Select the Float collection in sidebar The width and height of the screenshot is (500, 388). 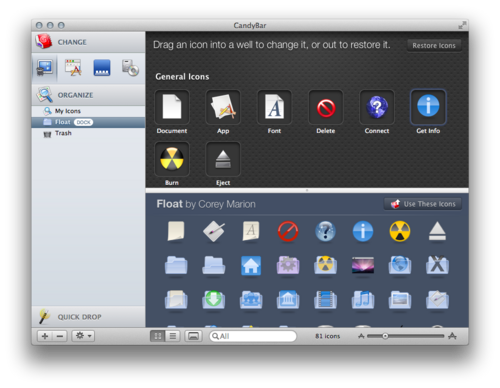tap(88, 122)
